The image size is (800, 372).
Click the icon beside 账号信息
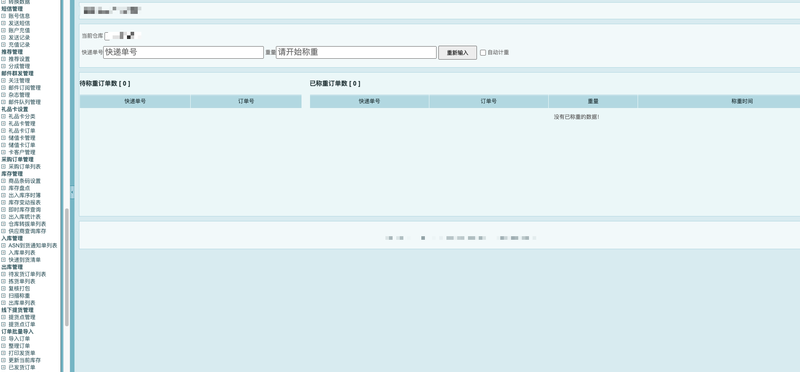pos(4,16)
